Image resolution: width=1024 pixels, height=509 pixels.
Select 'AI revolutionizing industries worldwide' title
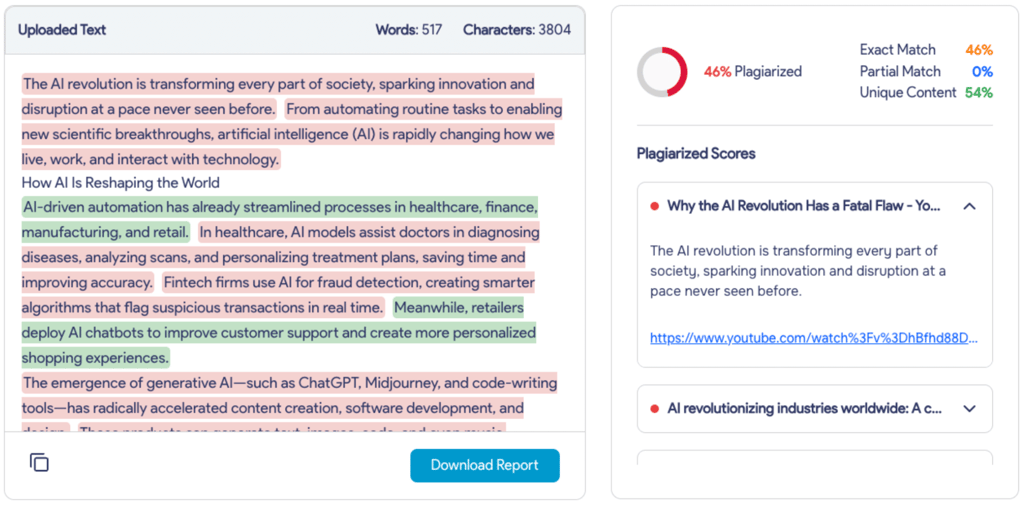pyautogui.click(x=804, y=408)
